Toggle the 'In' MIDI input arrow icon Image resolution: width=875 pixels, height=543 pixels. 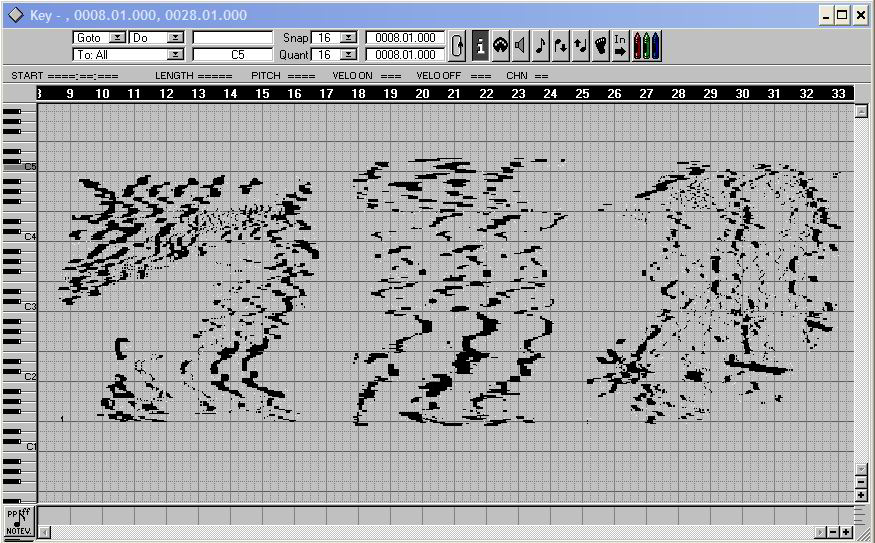pos(621,46)
